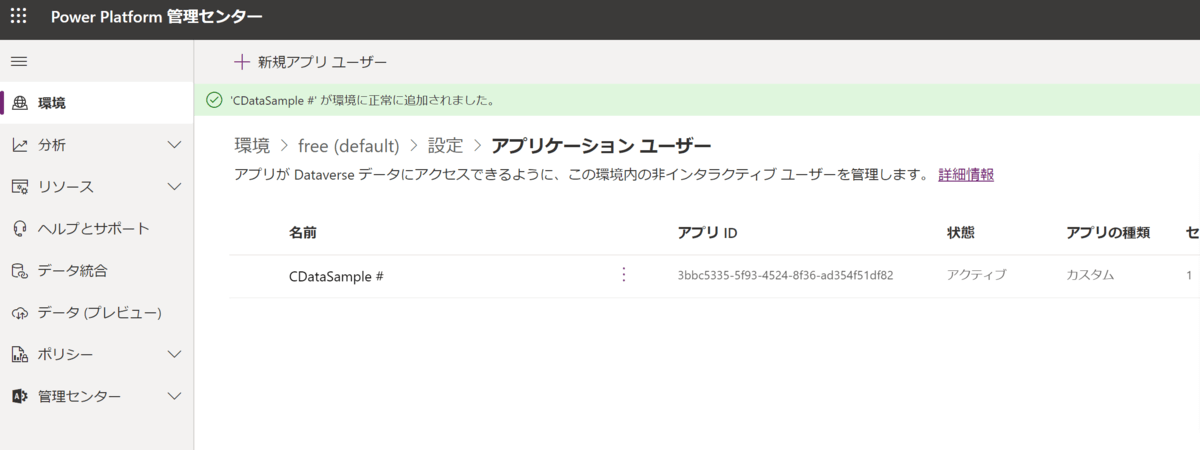Click the 環境 globe icon in sidebar
This screenshot has width=1200, height=450.
tap(19, 103)
